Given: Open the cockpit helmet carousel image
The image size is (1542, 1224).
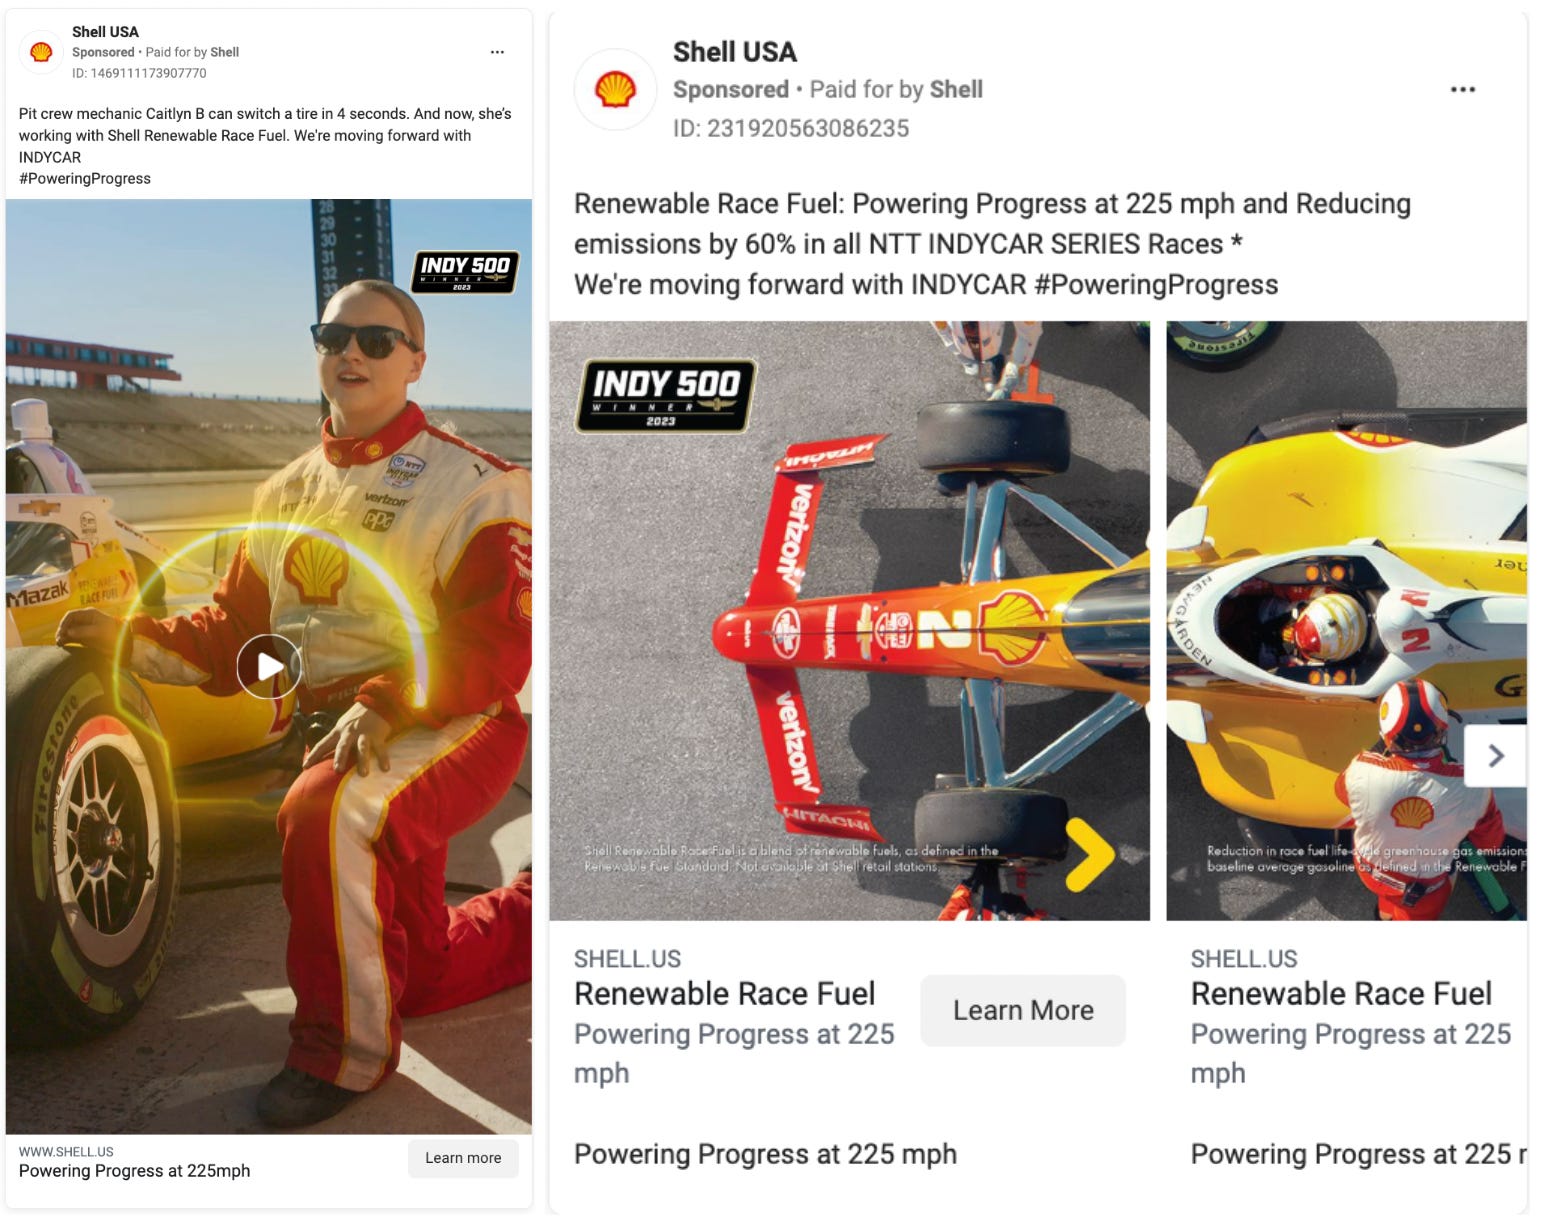Looking at the screenshot, I should pos(1346,621).
